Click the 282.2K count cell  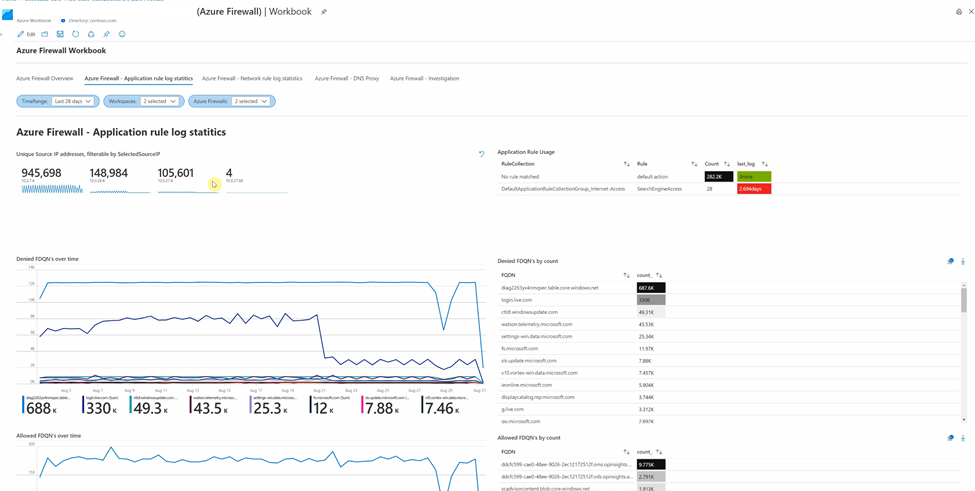click(719, 177)
